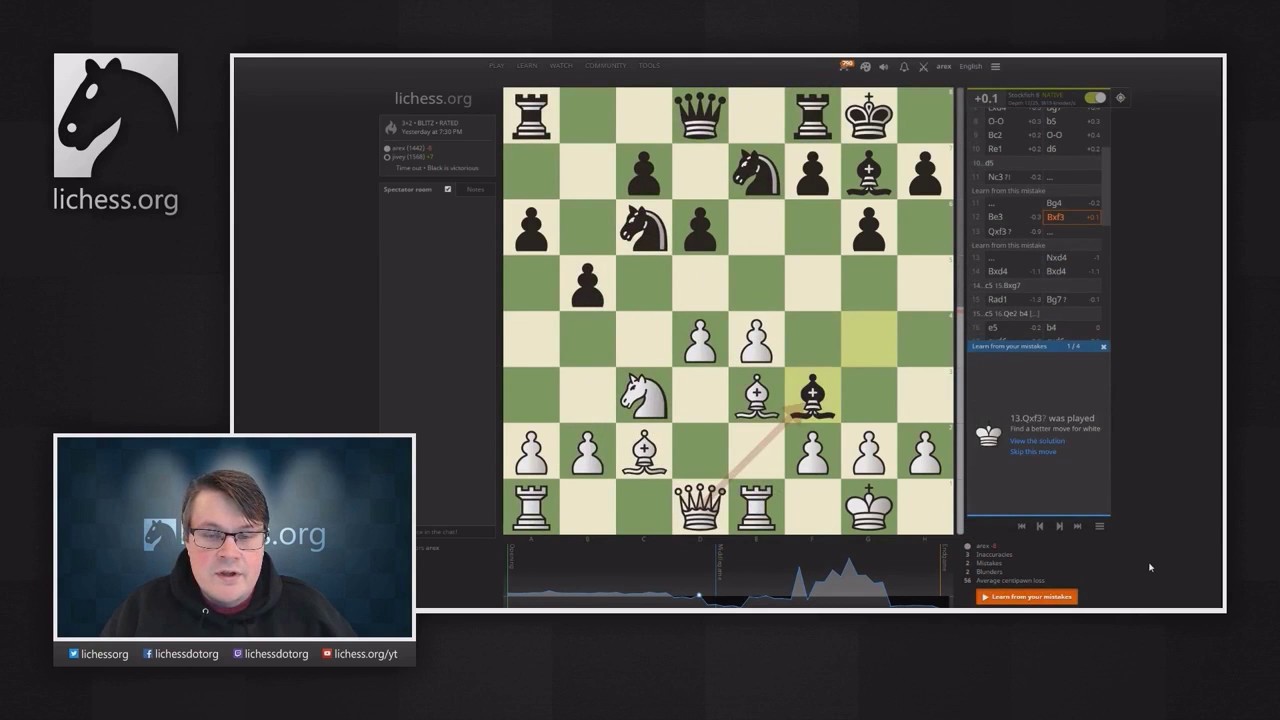Viewport: 1280px width, 720px height.
Task: Open the LEARN menu
Action: pos(527,66)
